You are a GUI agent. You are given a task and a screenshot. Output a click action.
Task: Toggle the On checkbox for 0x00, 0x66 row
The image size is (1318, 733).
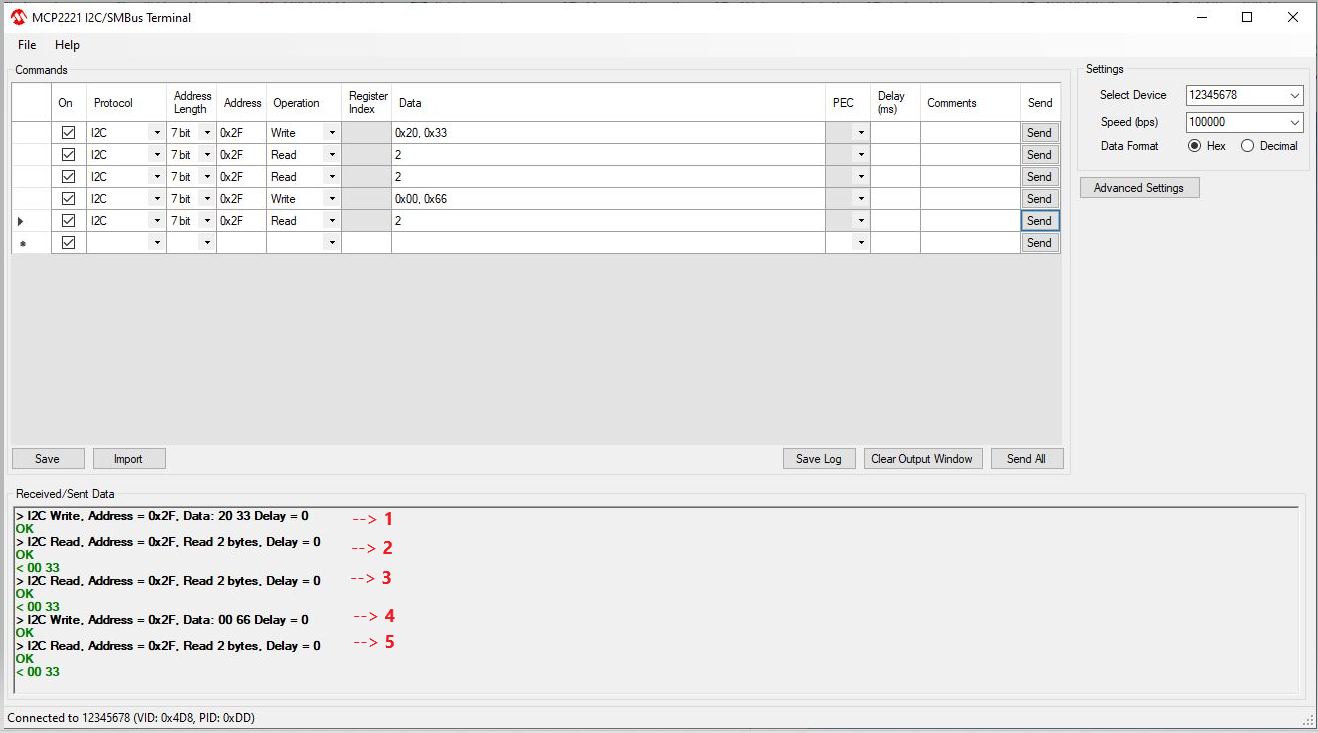(x=68, y=198)
